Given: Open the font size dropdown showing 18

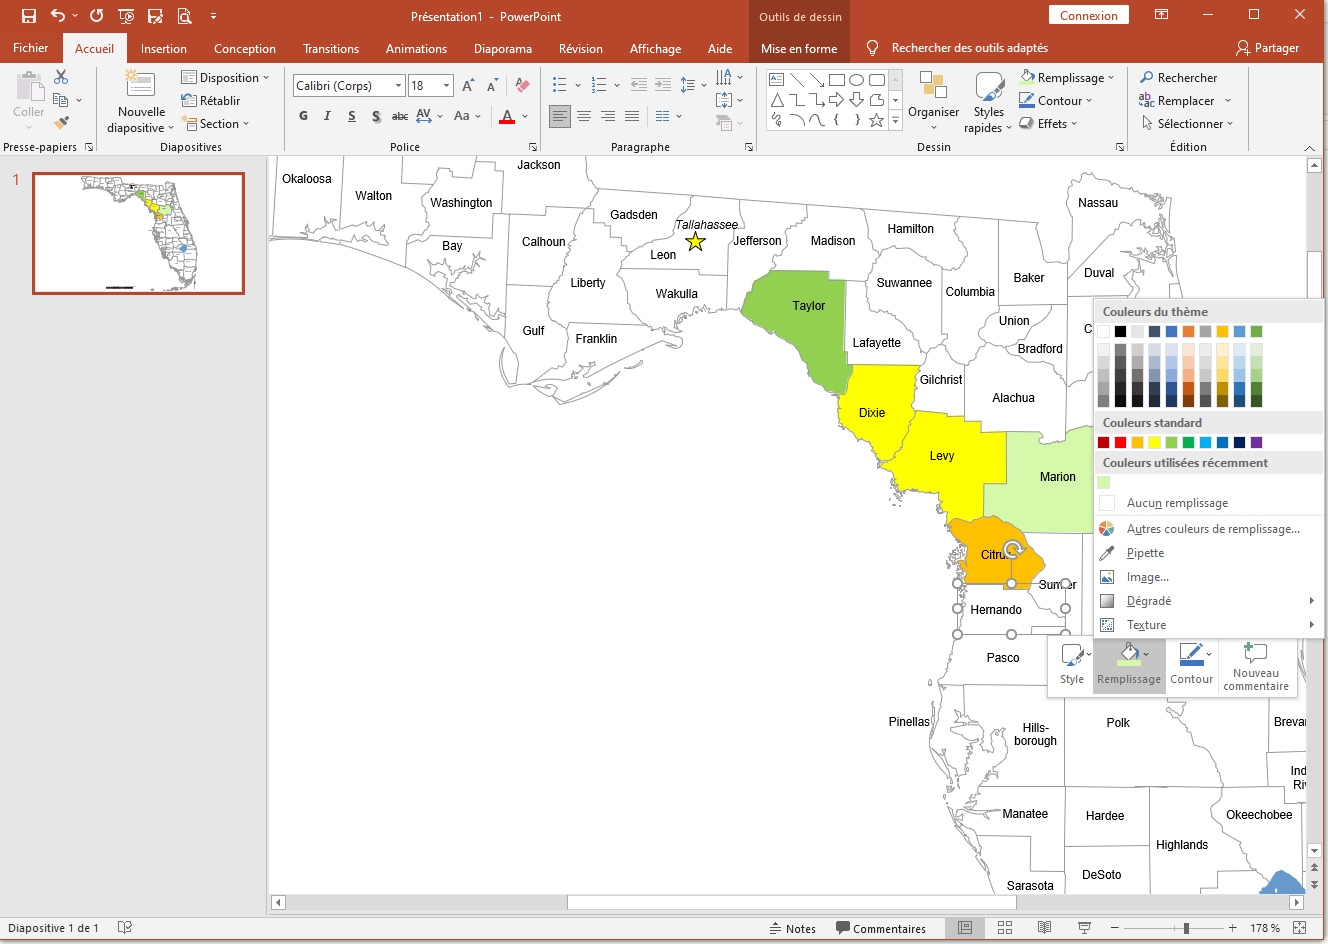Looking at the screenshot, I should (x=444, y=85).
